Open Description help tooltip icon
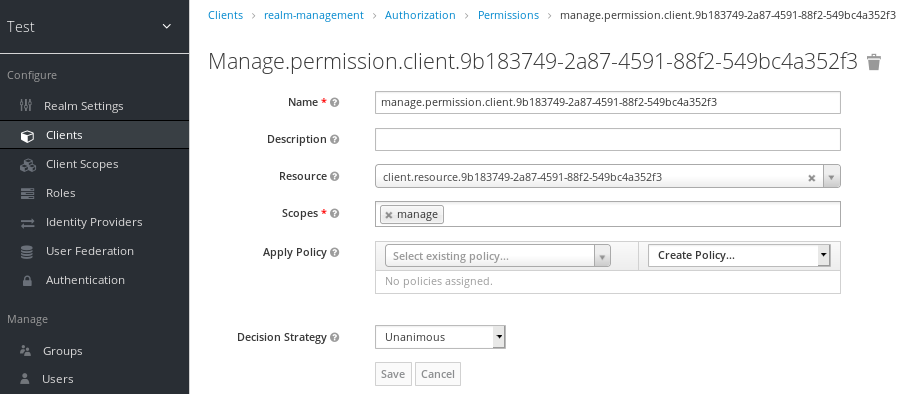The image size is (898, 394). click(335, 139)
